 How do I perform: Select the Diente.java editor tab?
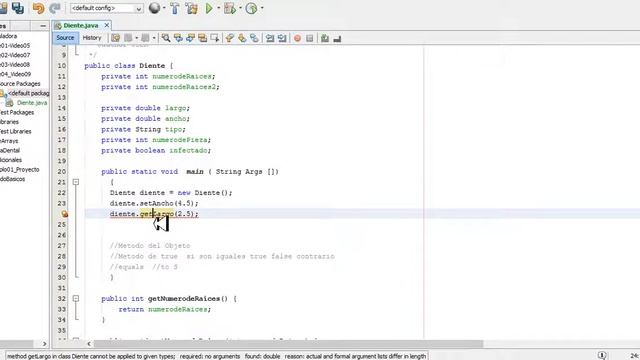pos(81,25)
